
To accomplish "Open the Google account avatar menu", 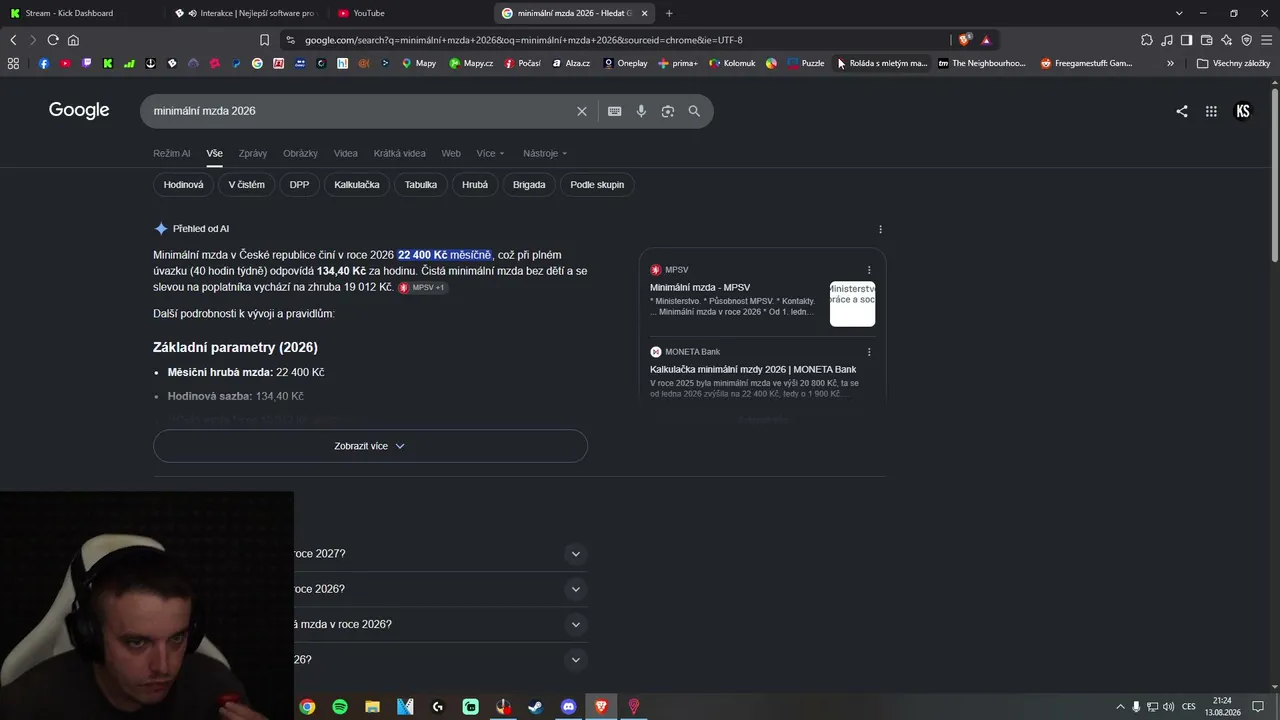I will point(1243,111).
